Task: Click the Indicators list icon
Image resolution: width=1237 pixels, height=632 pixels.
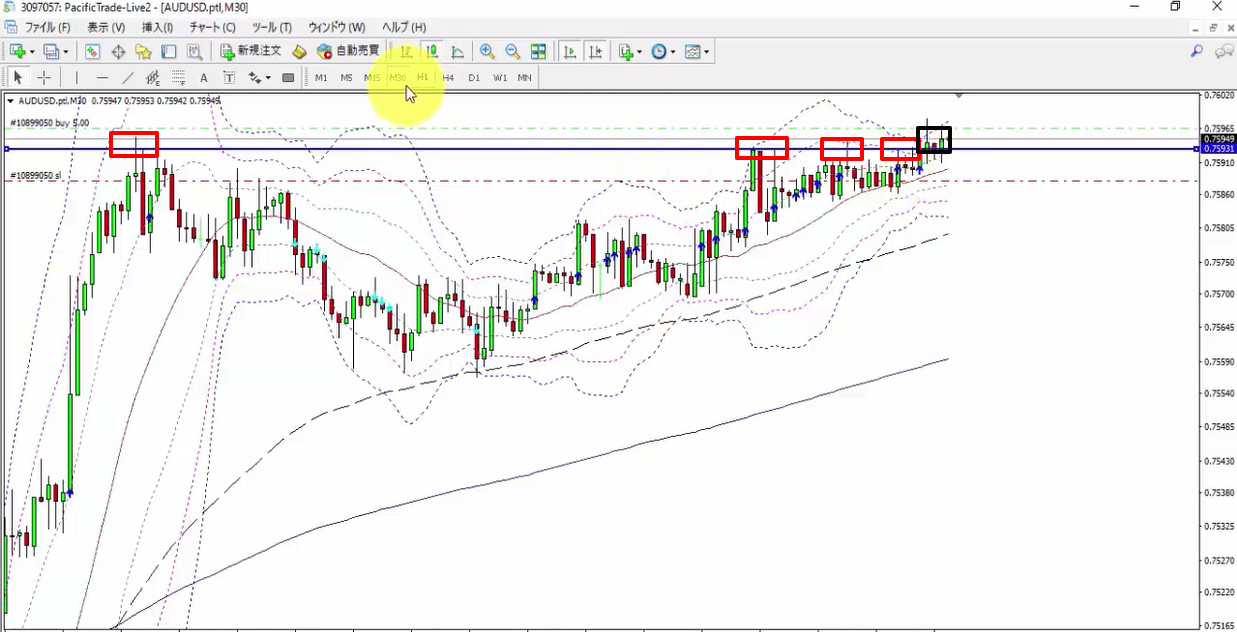Action: point(626,51)
